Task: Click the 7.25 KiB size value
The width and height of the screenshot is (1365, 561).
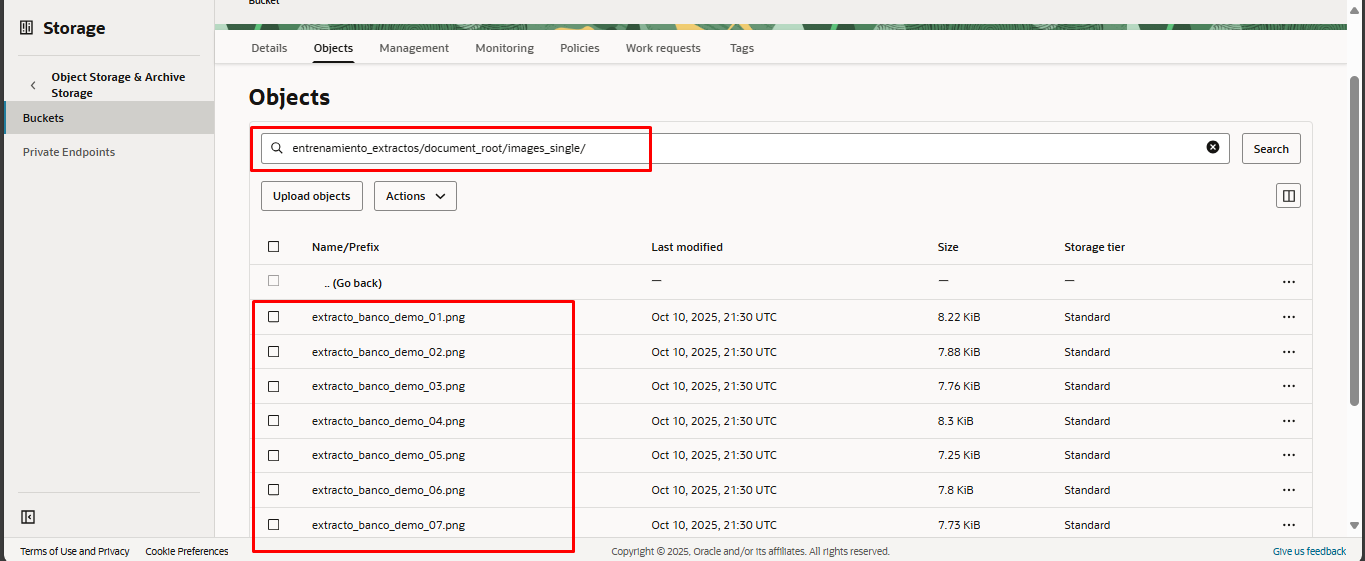Action: pos(959,455)
